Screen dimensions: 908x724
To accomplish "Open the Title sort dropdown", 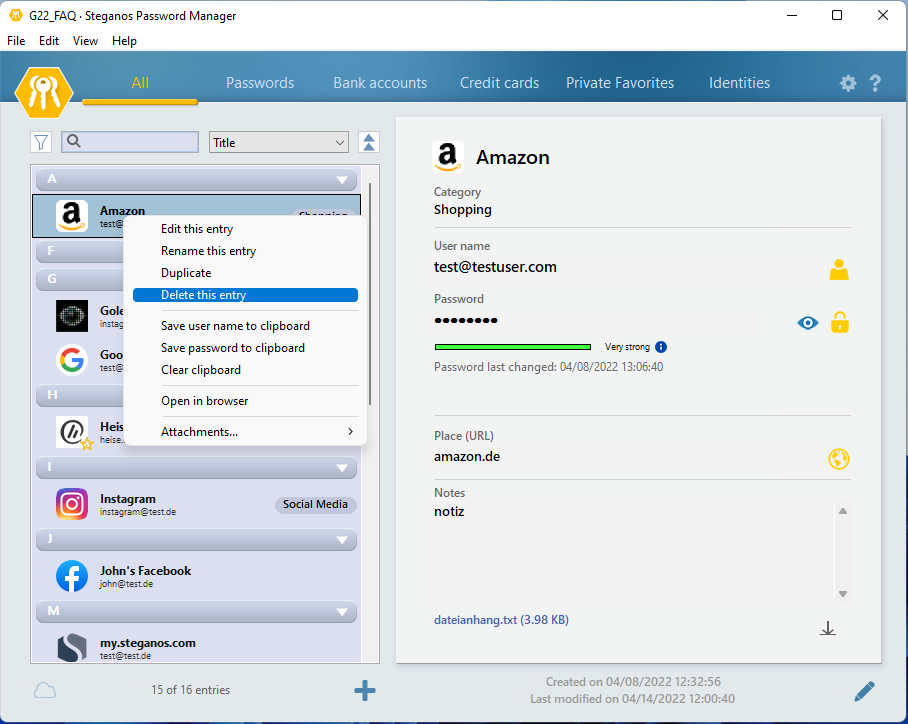I will point(279,143).
